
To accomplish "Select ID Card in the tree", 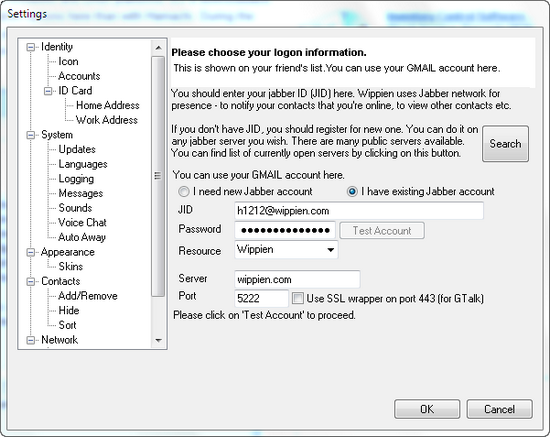I will (x=75, y=91).
